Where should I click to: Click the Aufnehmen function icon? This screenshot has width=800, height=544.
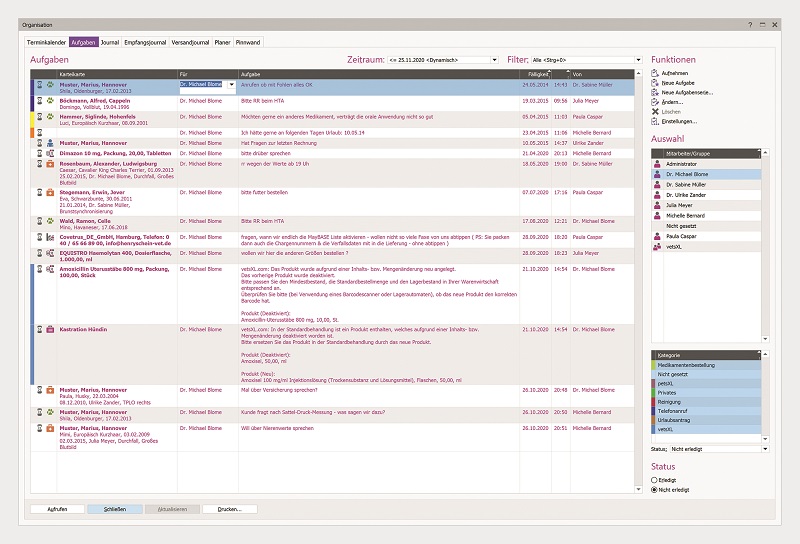click(655, 74)
